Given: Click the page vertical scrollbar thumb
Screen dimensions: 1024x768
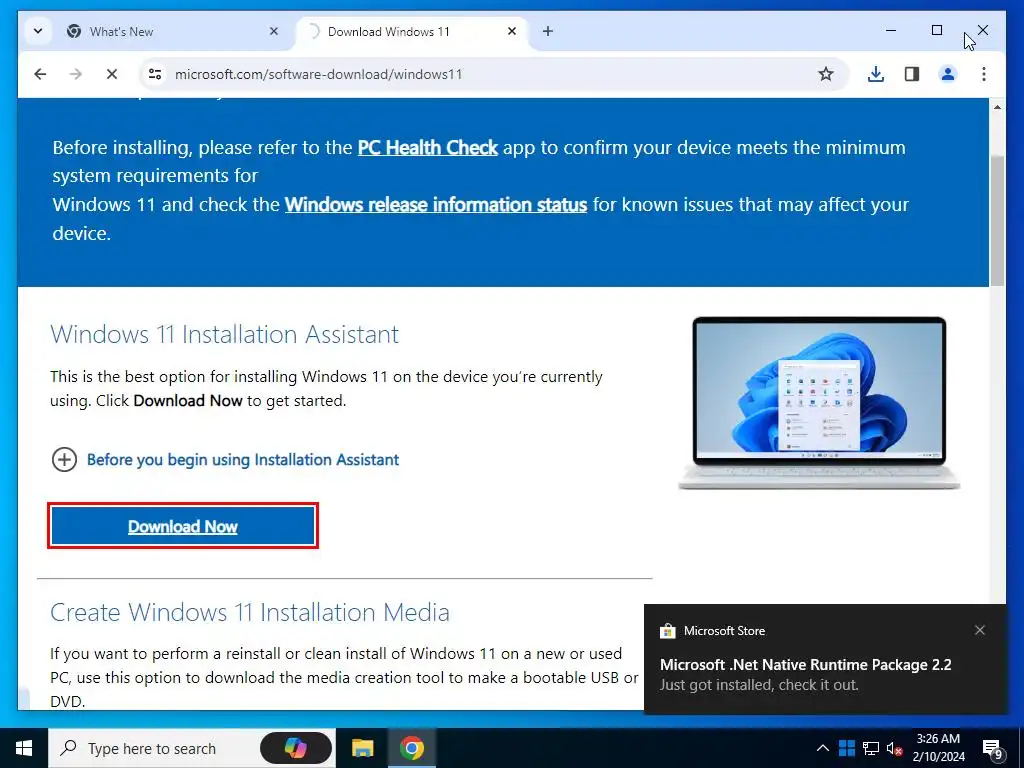Looking at the screenshot, I should [997, 220].
